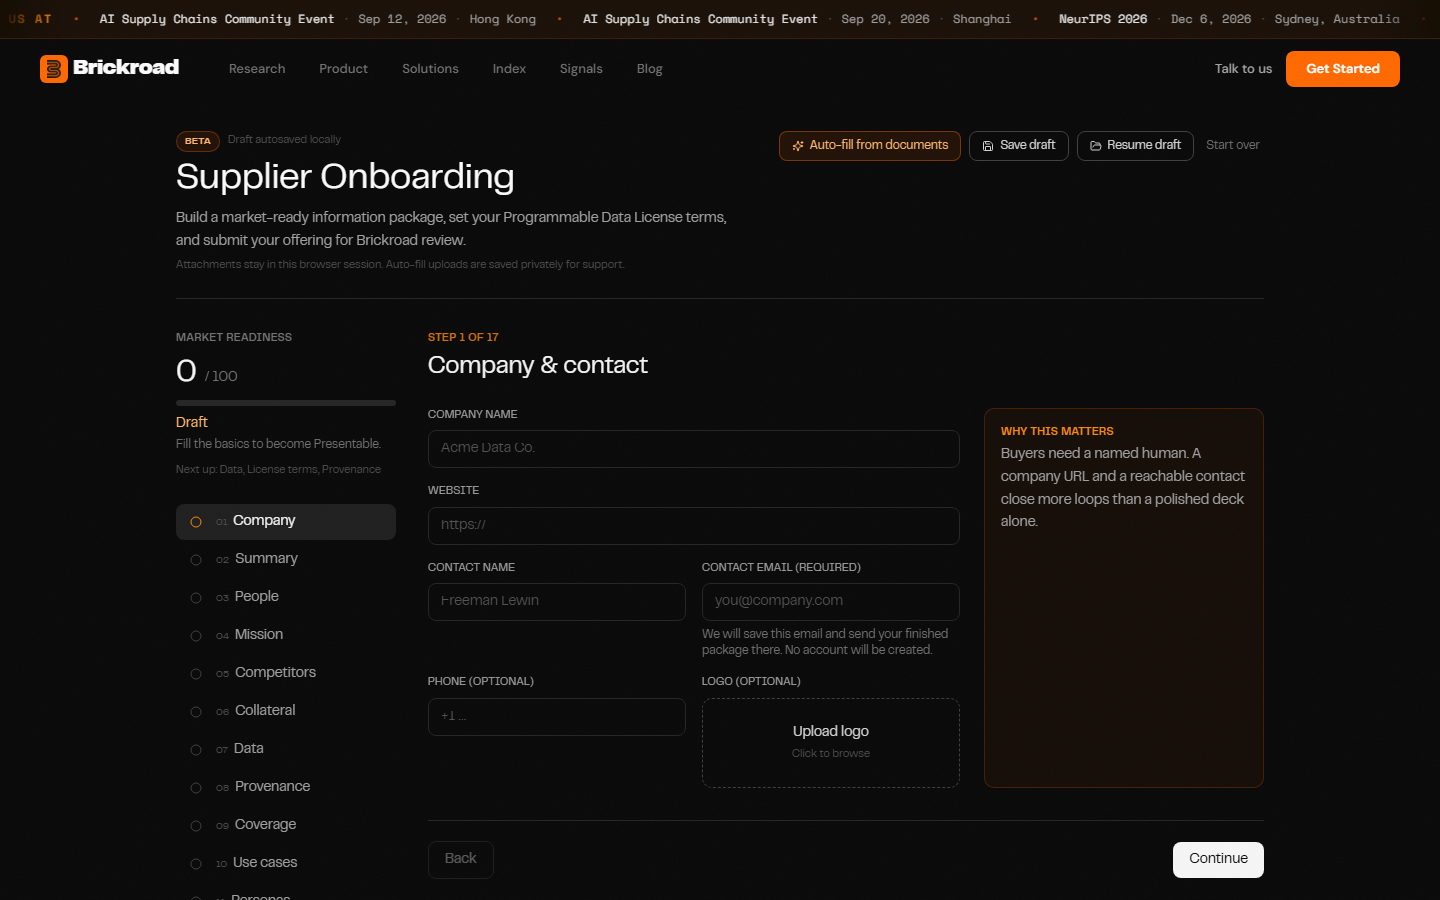Image resolution: width=1440 pixels, height=900 pixels.
Task: Focus the Phone optional input field
Action: [557, 717]
